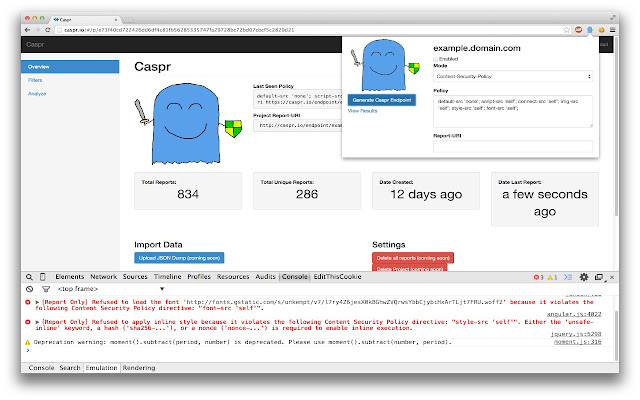Click the Total Reports 834 card

[x=188, y=191]
